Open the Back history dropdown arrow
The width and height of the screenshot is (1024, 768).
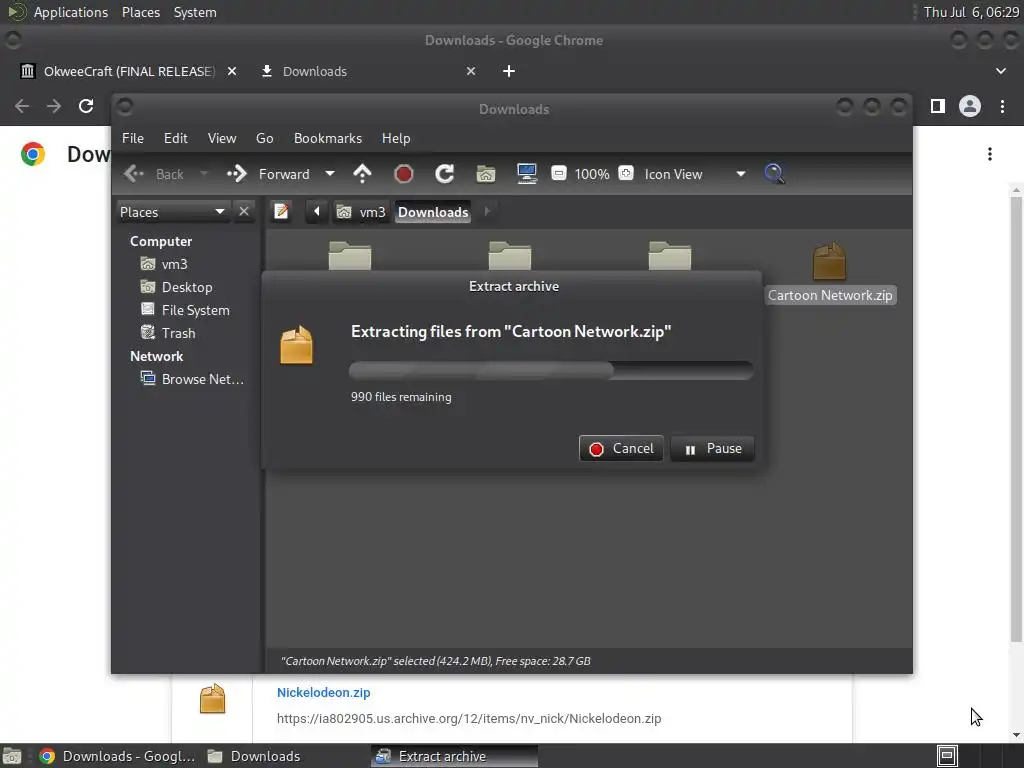click(204, 174)
